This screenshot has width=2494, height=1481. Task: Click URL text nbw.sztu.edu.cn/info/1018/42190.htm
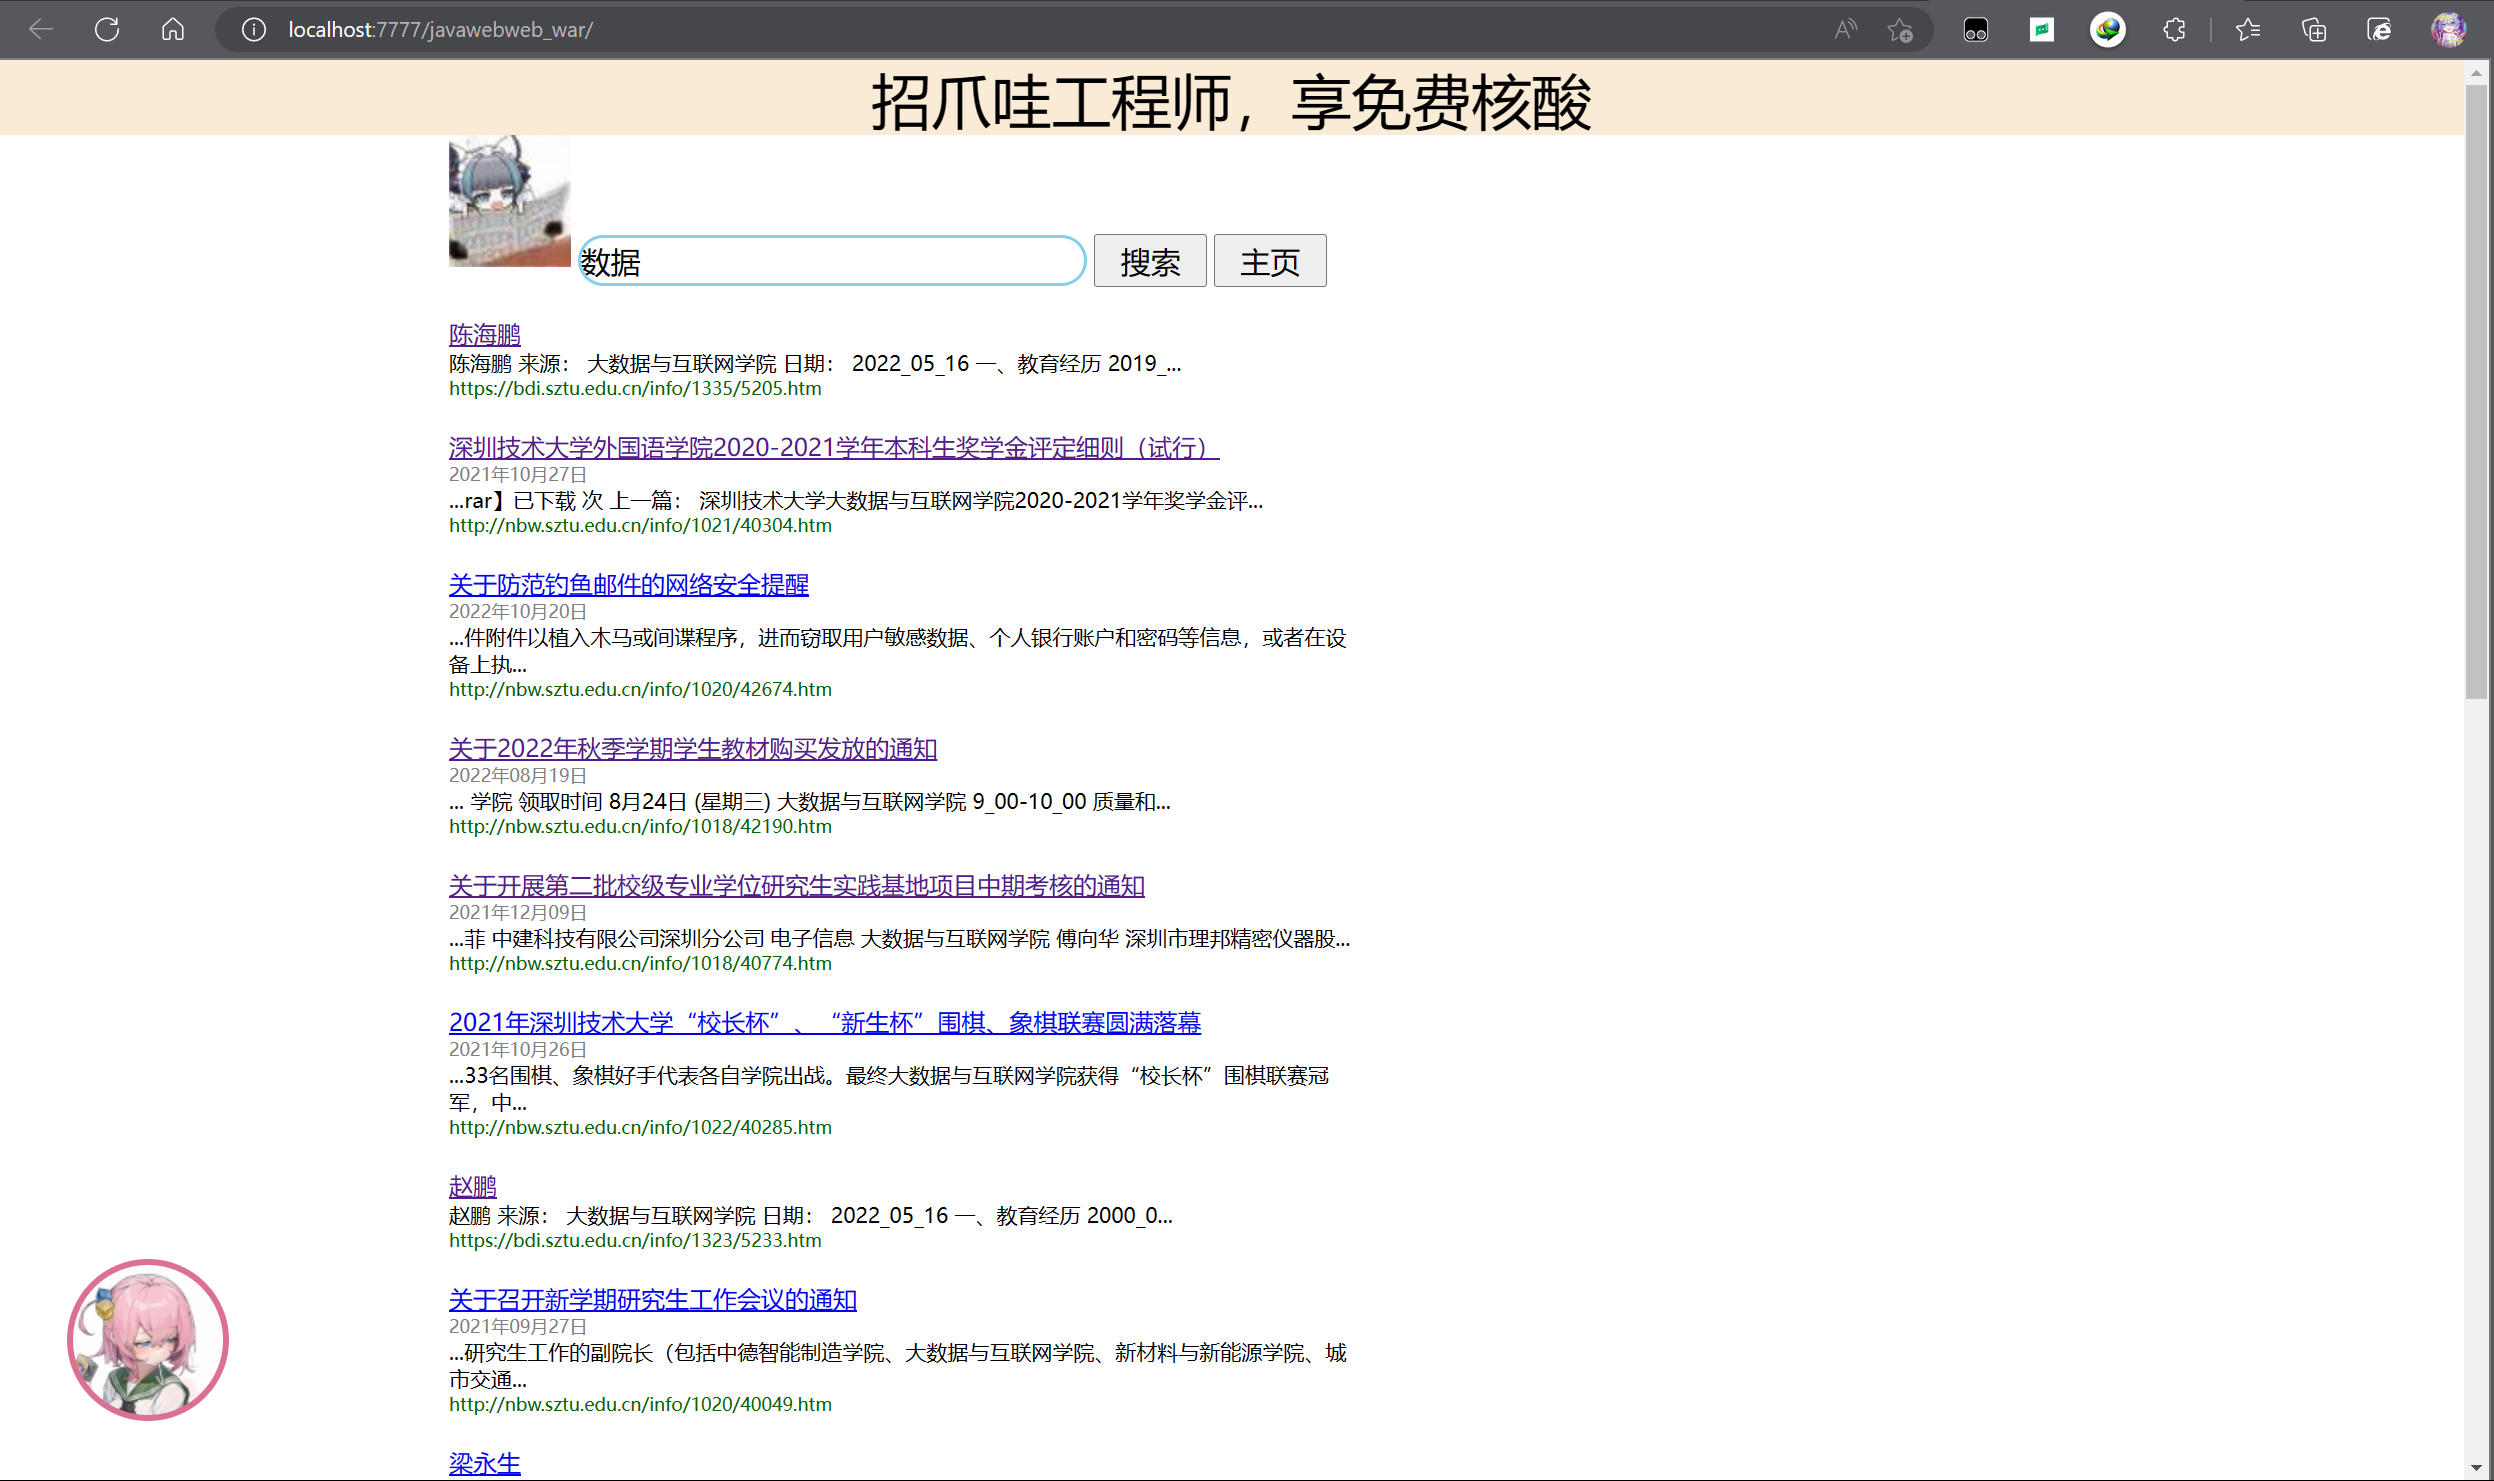[640, 826]
